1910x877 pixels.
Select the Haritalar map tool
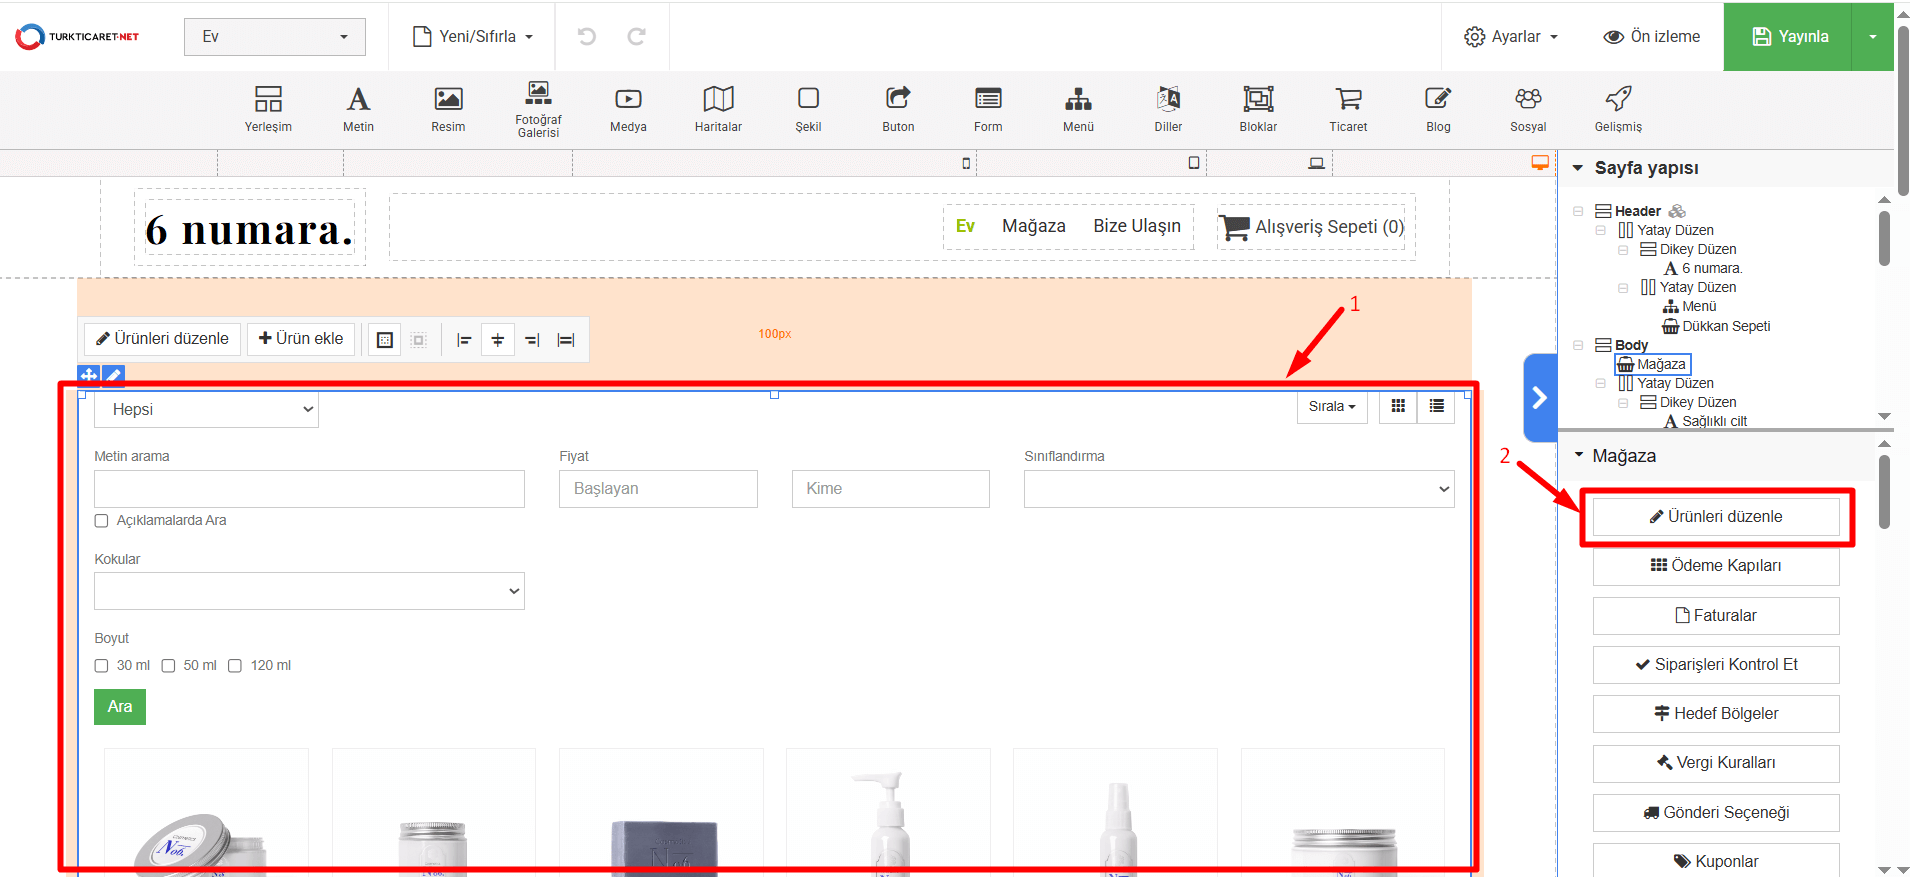click(718, 108)
